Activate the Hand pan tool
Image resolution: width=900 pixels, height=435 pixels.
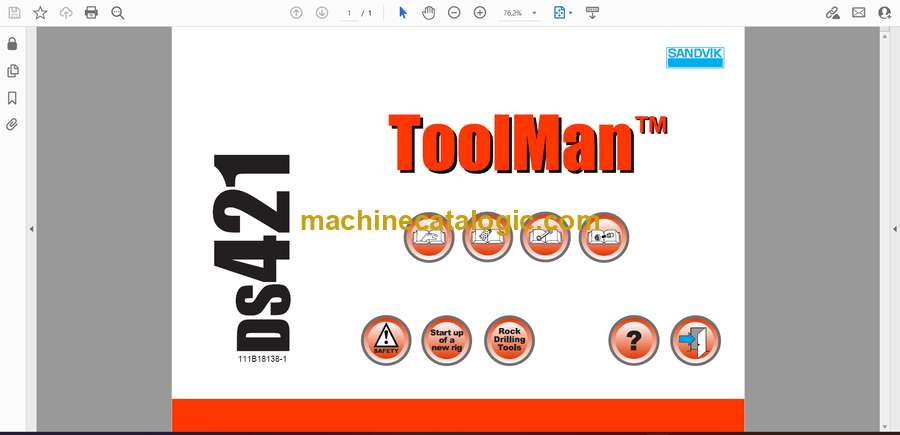click(x=429, y=13)
